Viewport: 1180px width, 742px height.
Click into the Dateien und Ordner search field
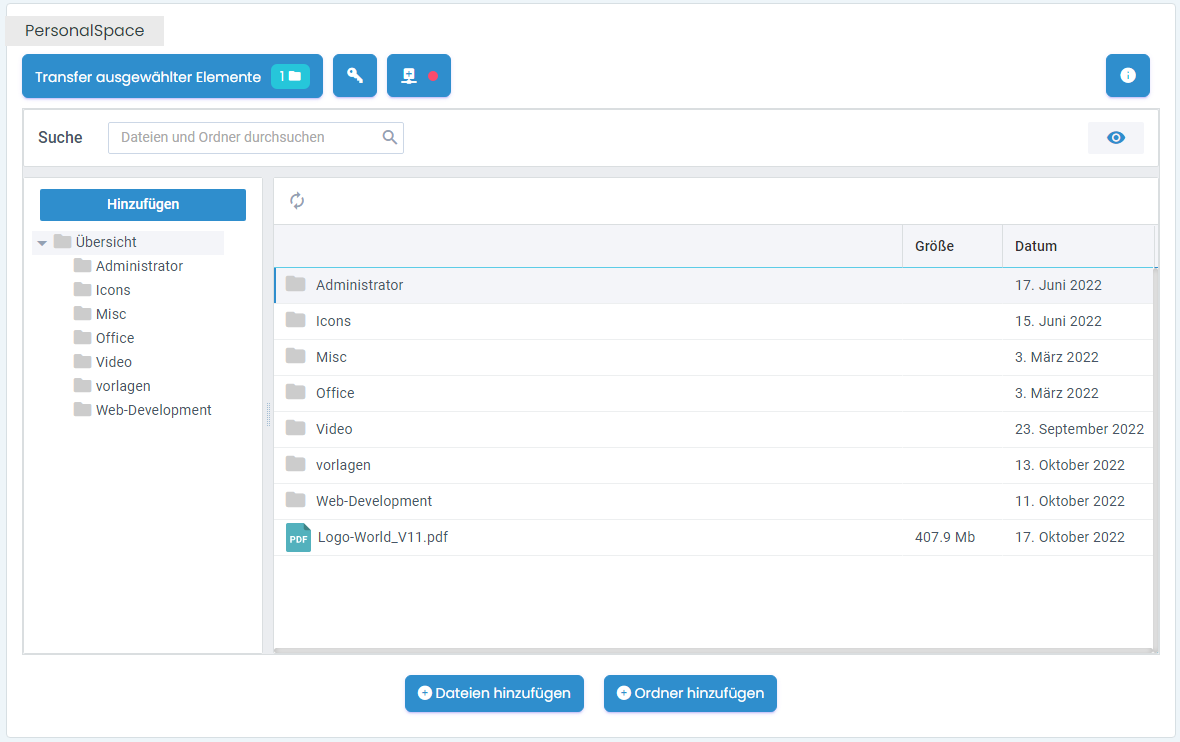245,137
